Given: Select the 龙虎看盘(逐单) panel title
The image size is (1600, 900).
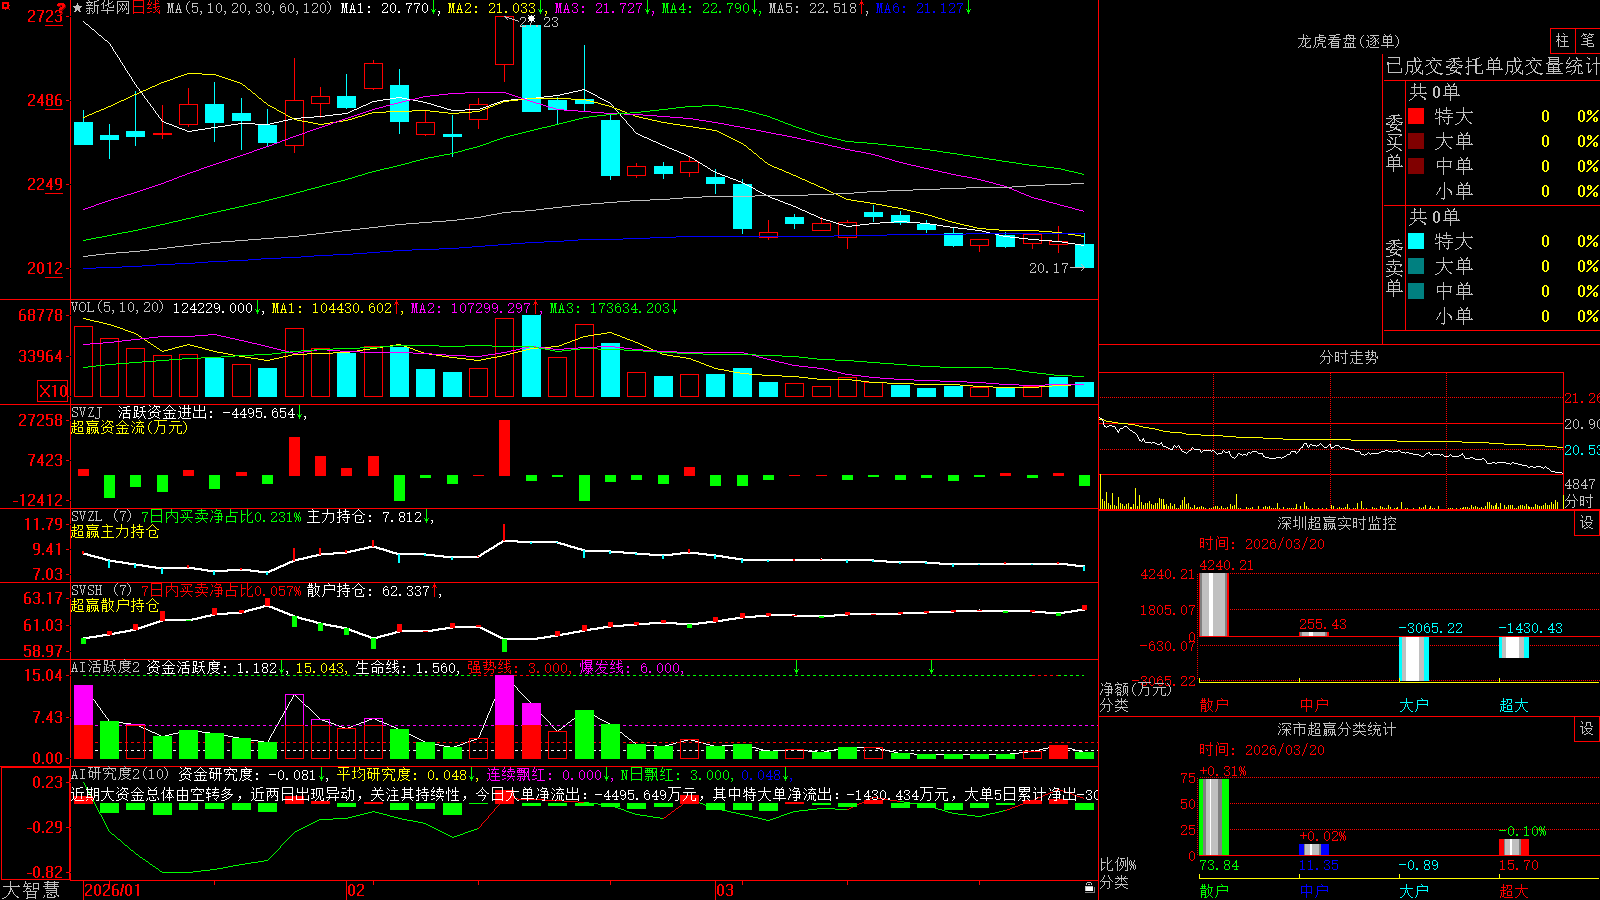Looking at the screenshot, I should tap(1348, 41).
